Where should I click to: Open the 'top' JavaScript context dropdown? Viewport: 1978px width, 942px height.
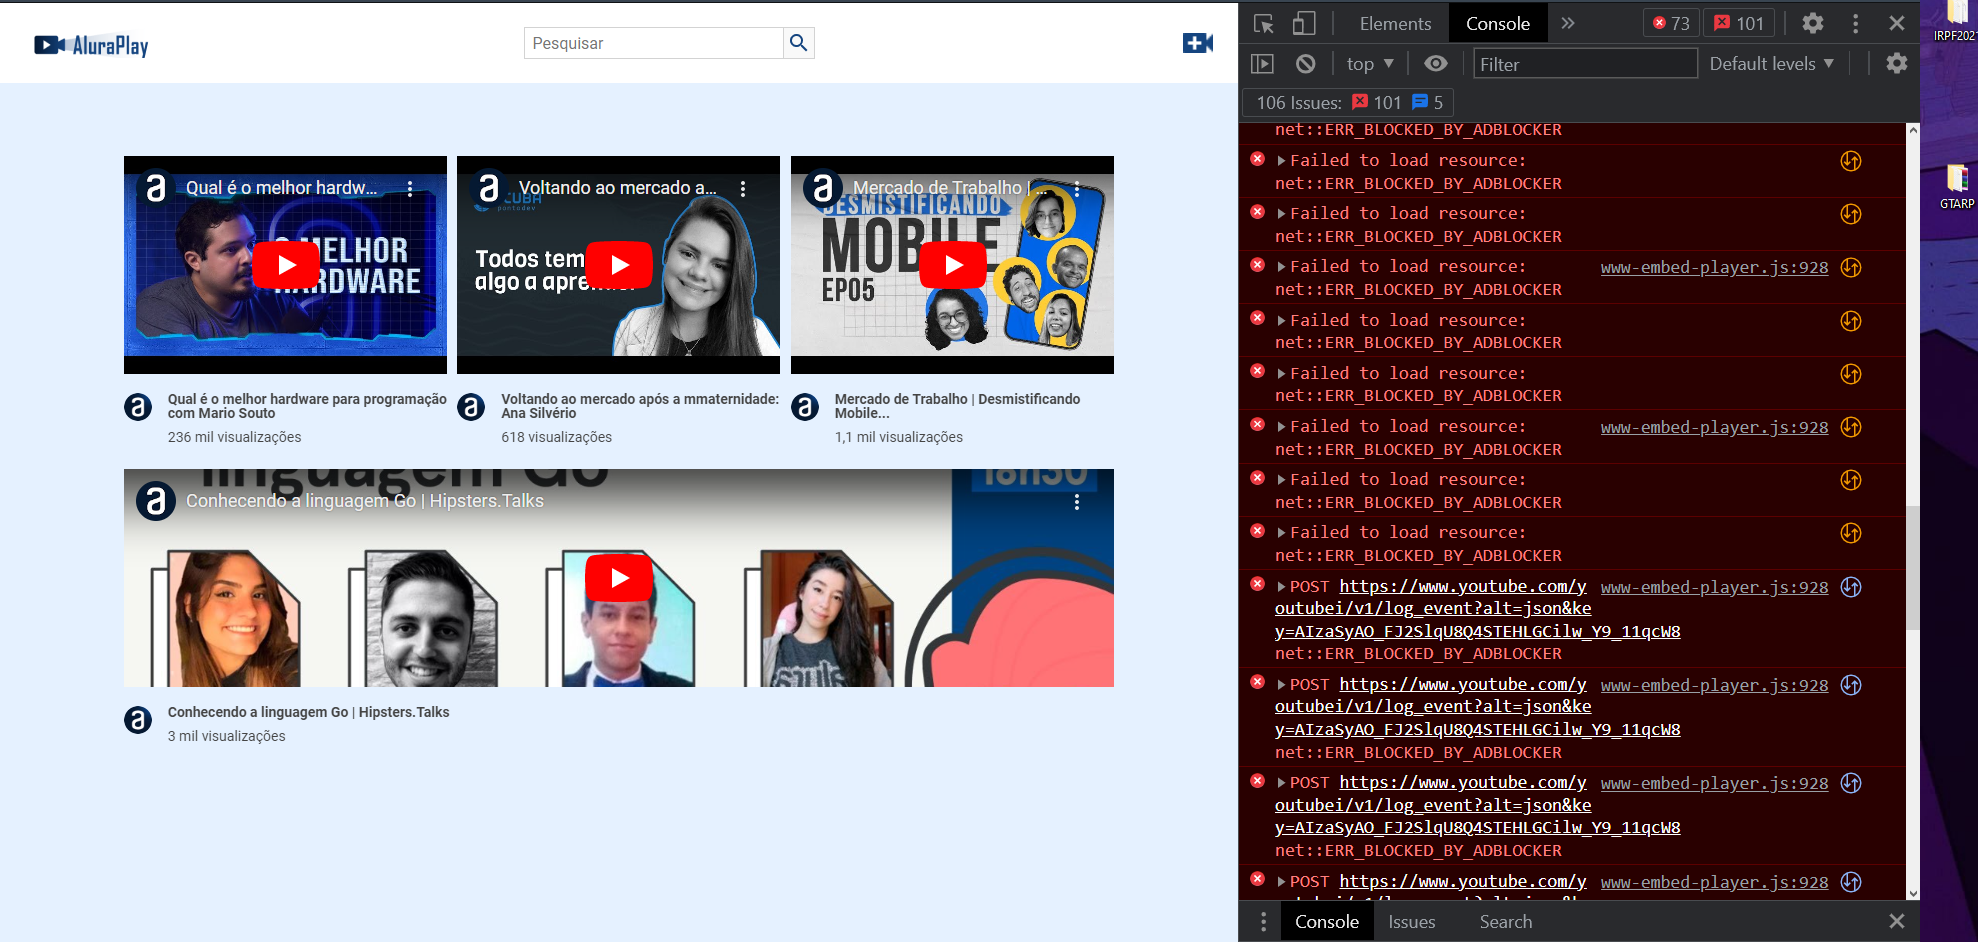coord(1370,64)
